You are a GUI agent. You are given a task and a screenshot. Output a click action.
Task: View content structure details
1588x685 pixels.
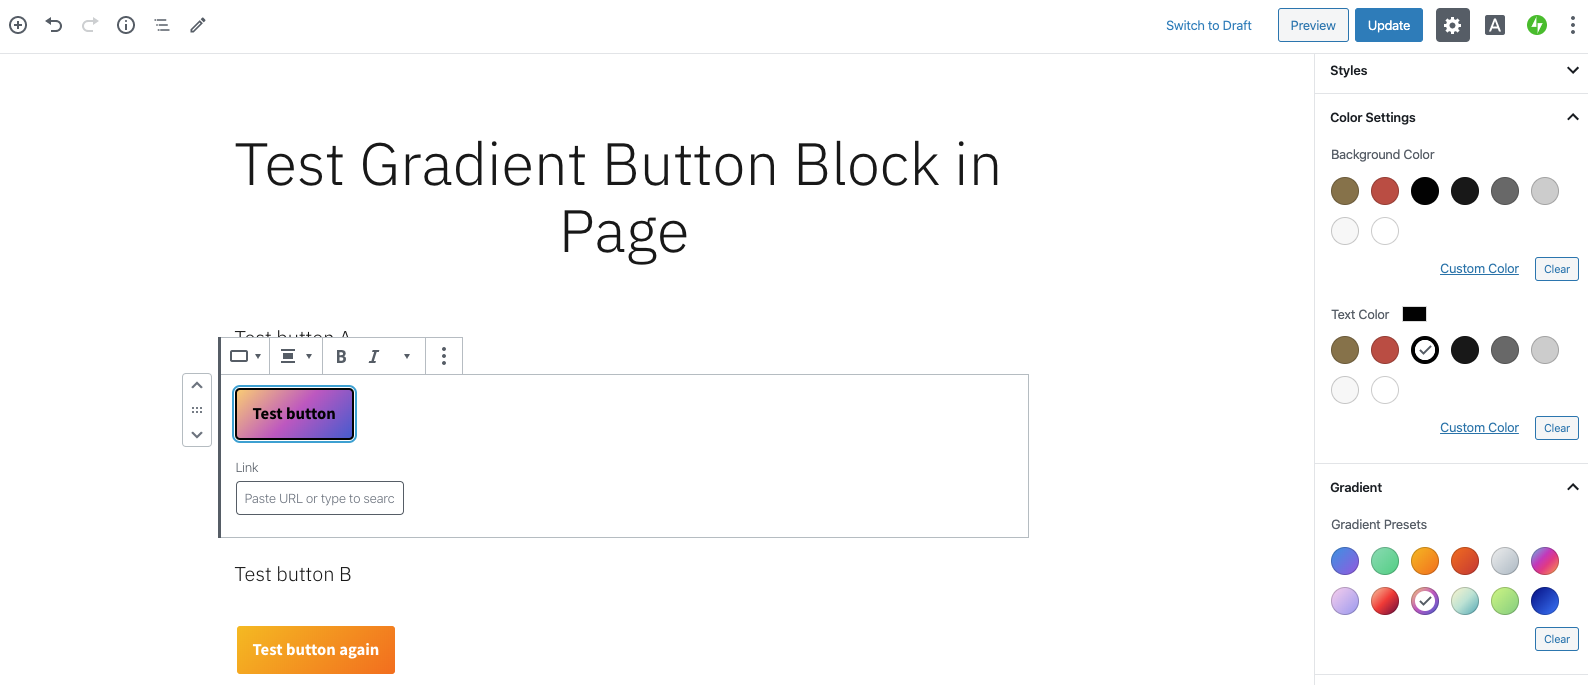tap(125, 25)
